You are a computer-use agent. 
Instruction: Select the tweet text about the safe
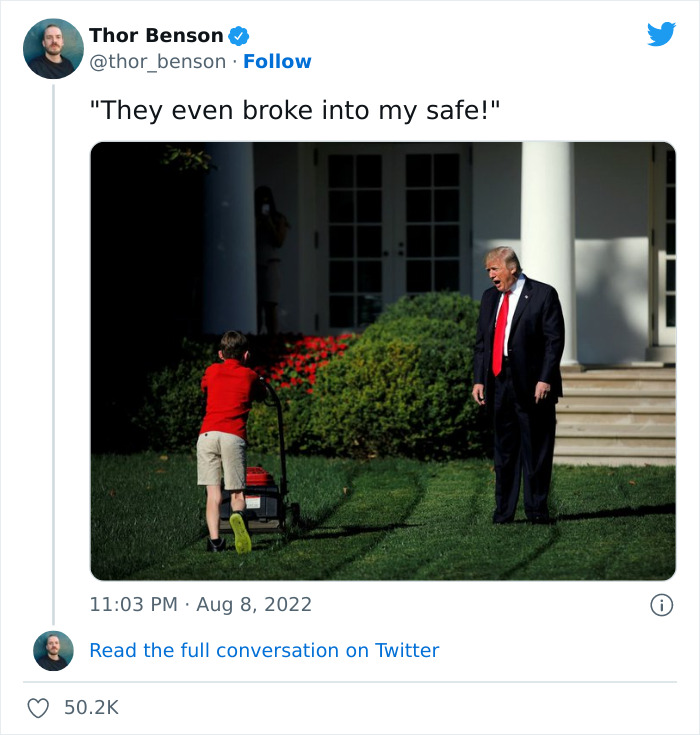pos(294,111)
